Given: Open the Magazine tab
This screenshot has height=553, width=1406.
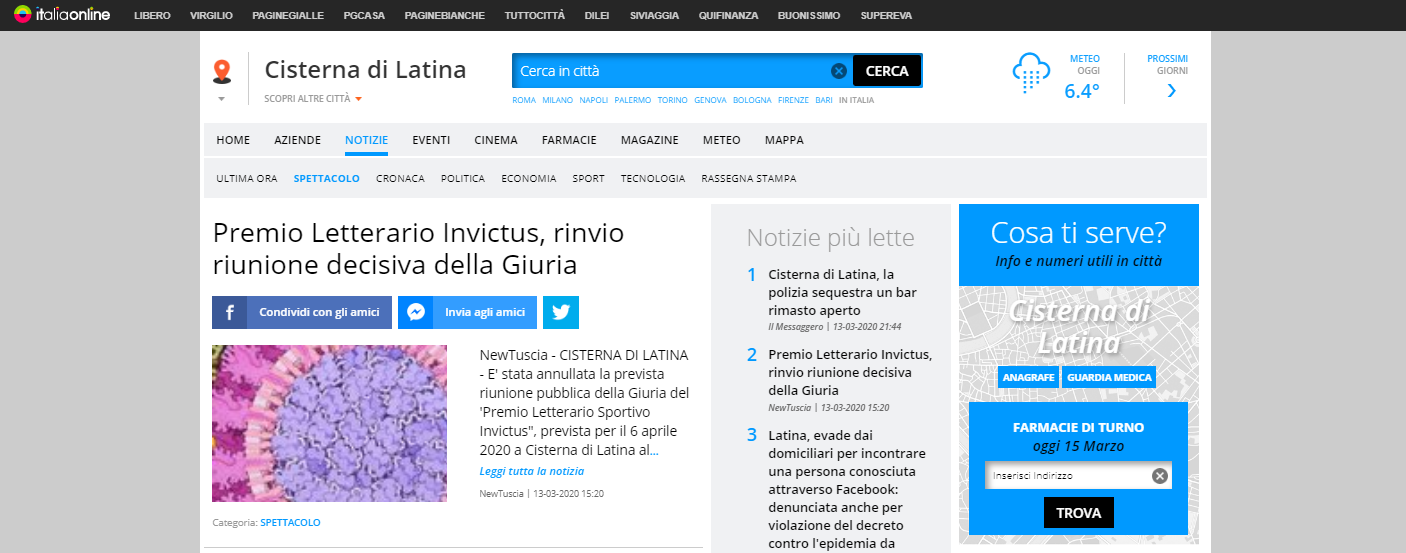Looking at the screenshot, I should pyautogui.click(x=649, y=140).
